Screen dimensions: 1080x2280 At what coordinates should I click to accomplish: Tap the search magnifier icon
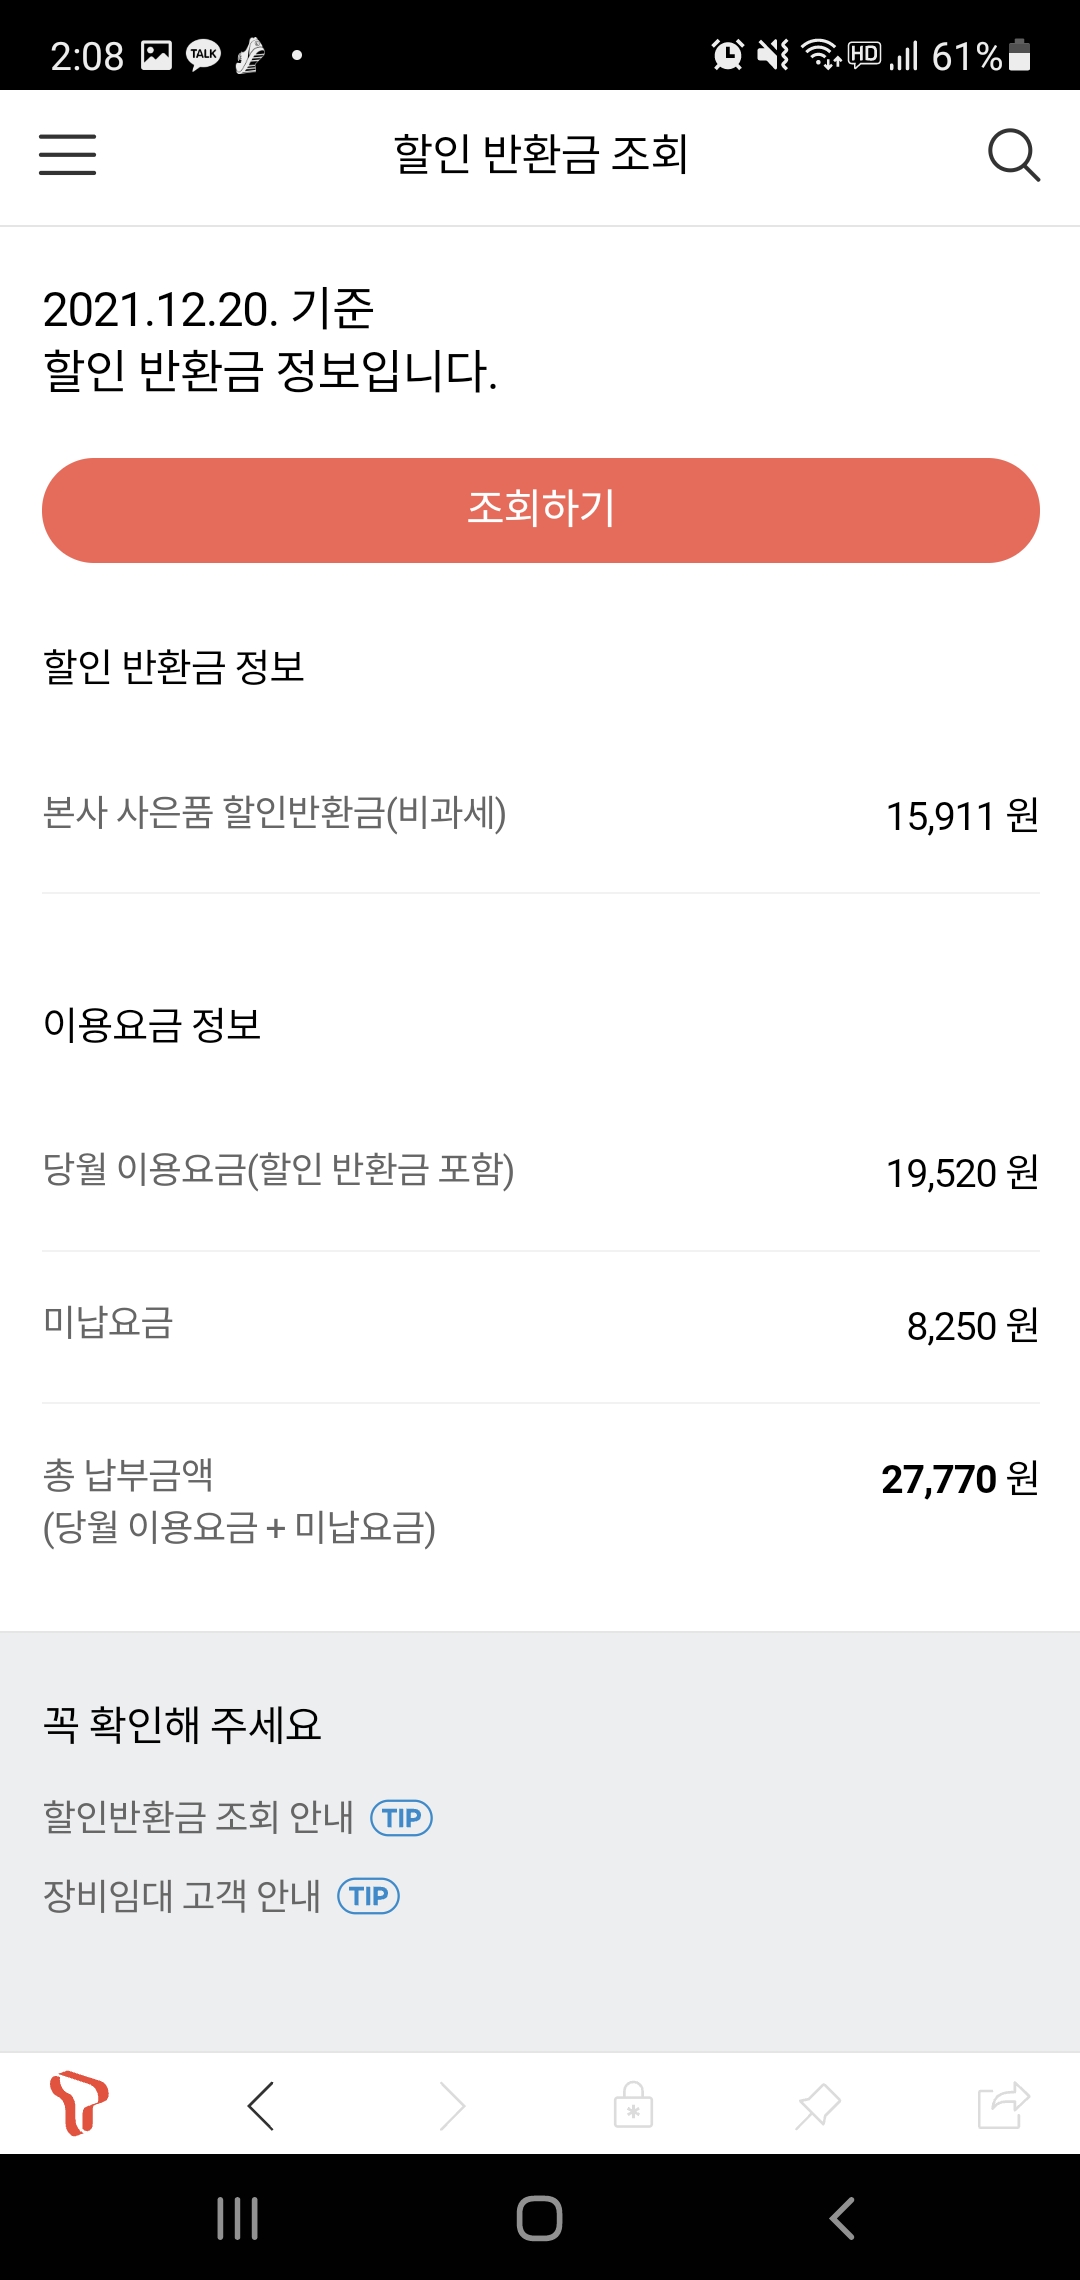(x=1013, y=155)
